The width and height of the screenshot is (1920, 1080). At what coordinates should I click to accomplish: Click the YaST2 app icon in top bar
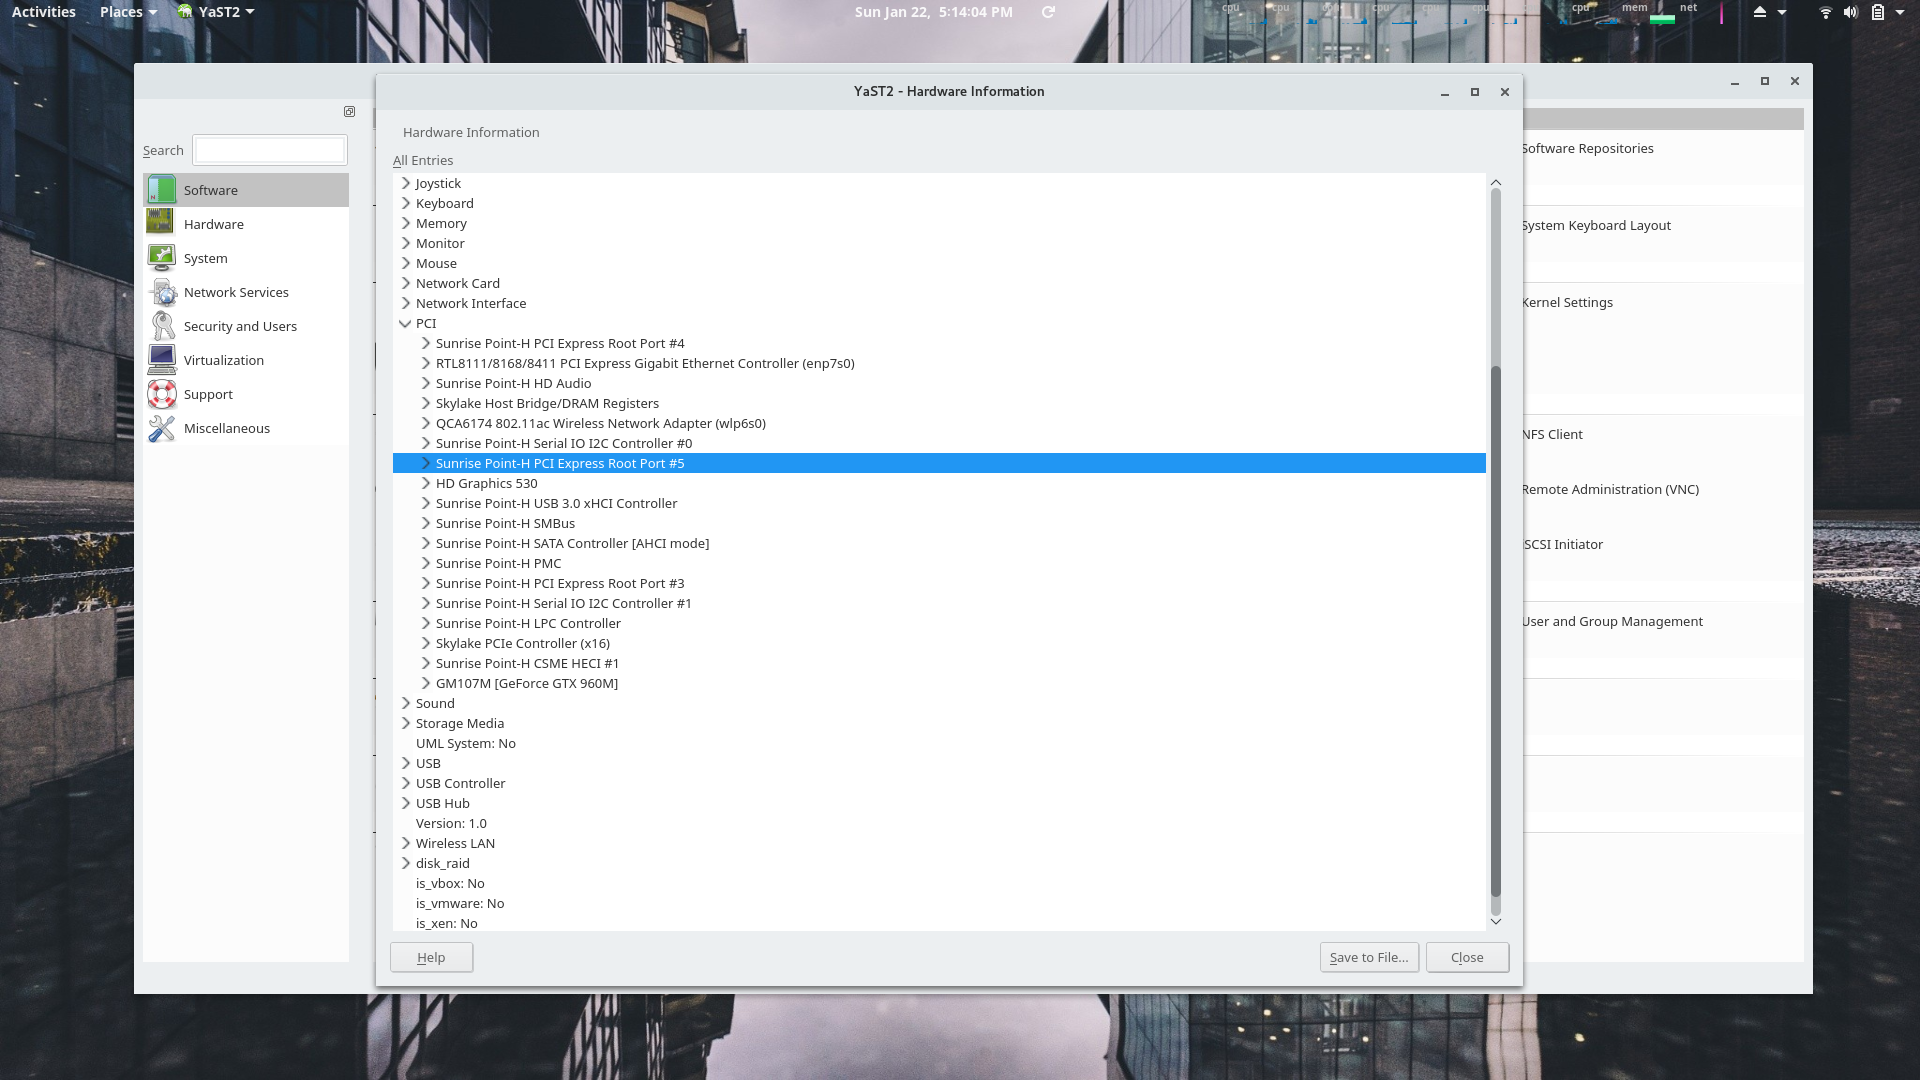coord(185,12)
